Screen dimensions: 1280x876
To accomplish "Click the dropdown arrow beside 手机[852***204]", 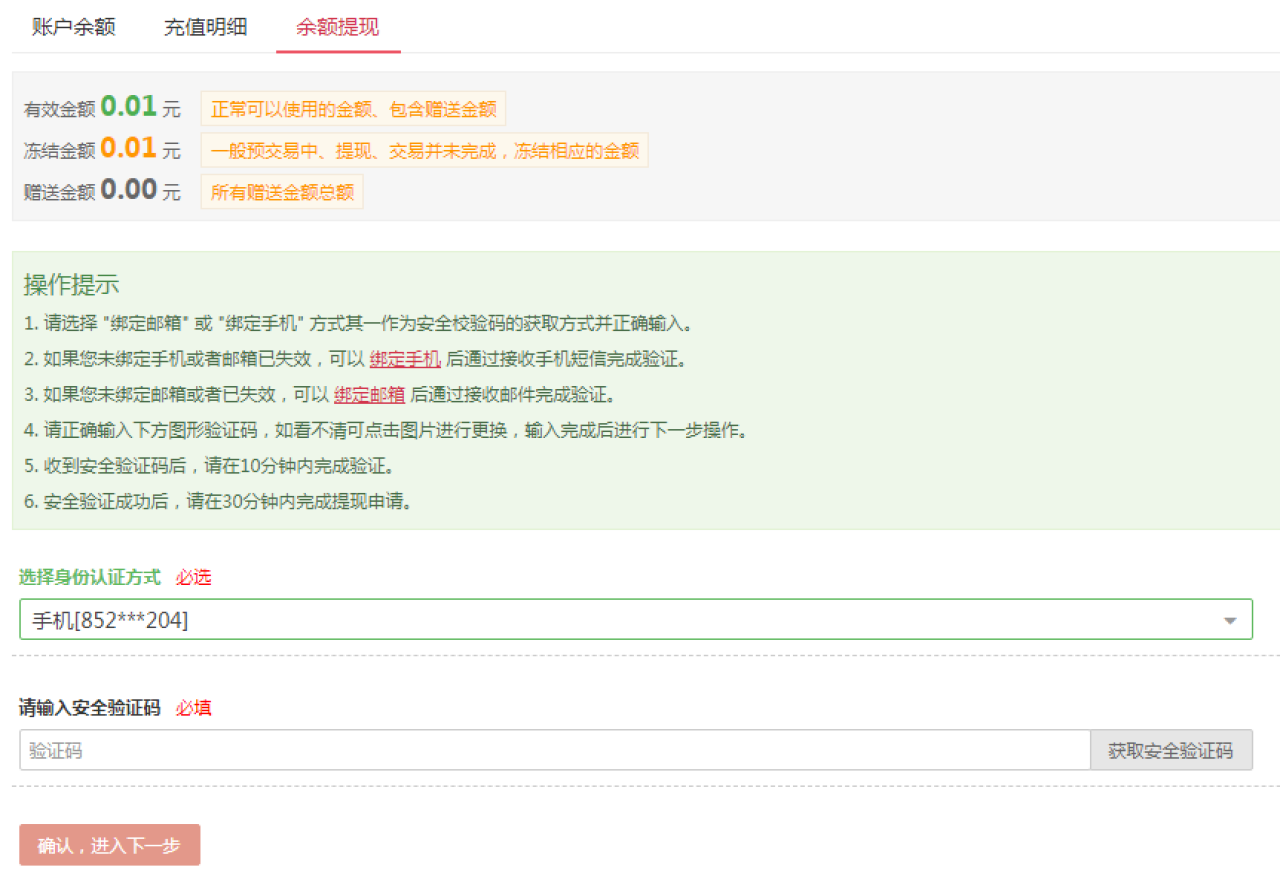I will [1230, 619].
